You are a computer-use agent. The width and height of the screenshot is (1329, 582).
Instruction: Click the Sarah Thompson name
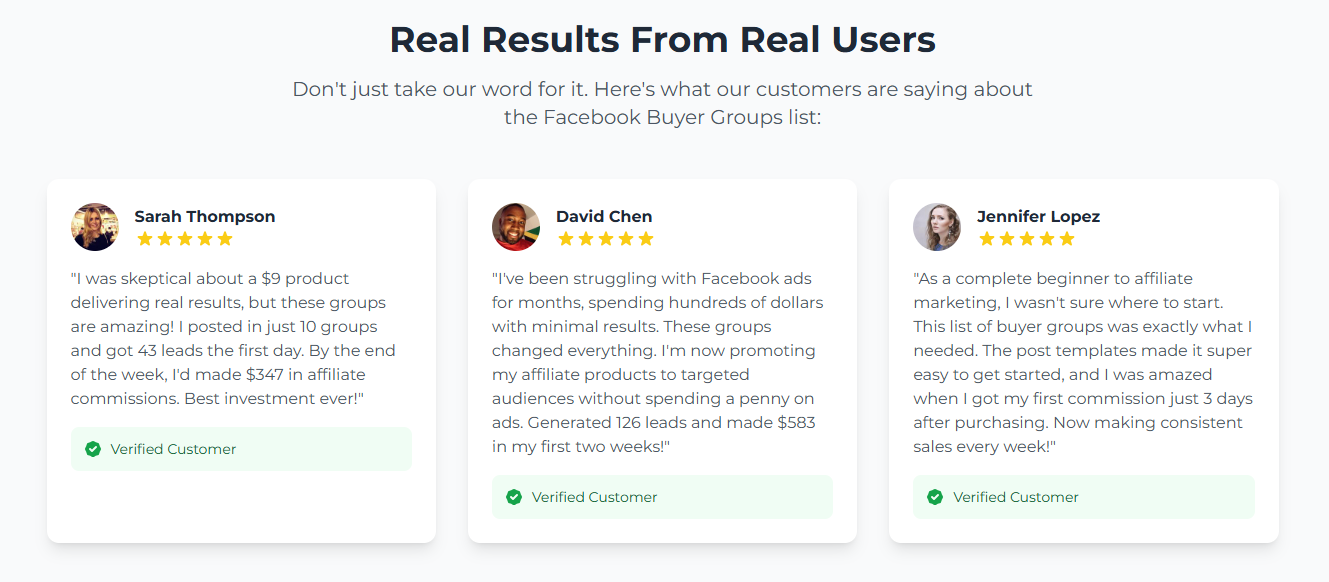(x=205, y=216)
